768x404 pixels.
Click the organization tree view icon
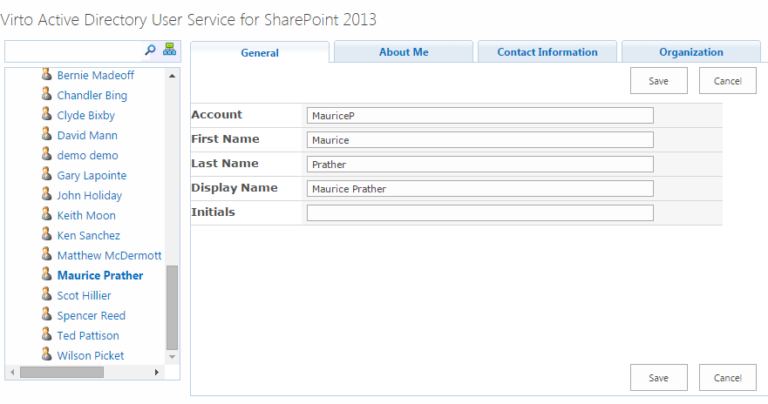(x=169, y=50)
